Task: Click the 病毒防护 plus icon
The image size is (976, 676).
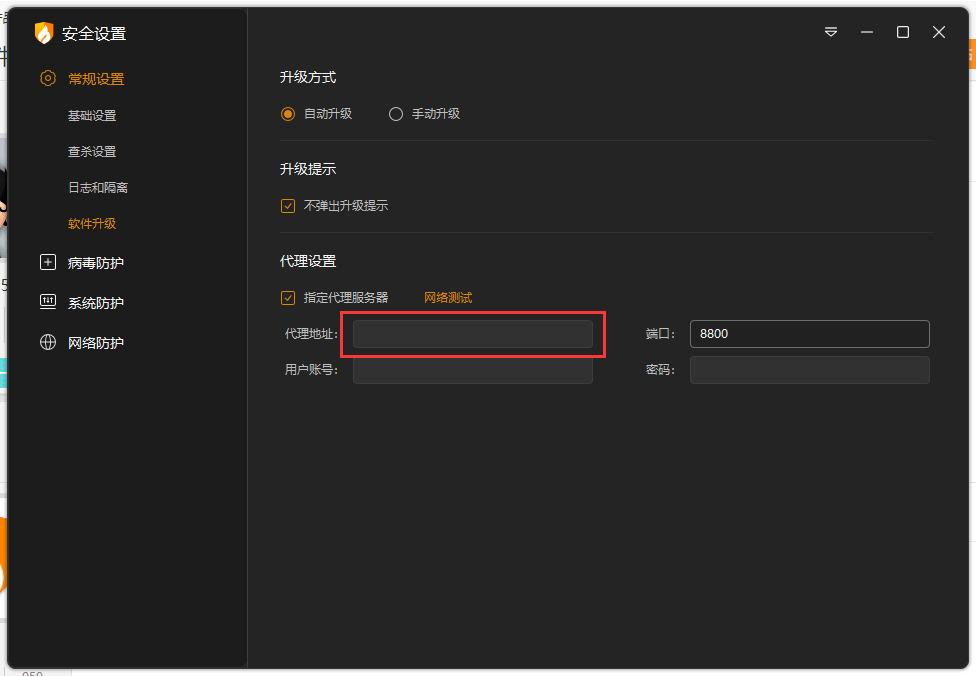Action: pyautogui.click(x=47, y=263)
